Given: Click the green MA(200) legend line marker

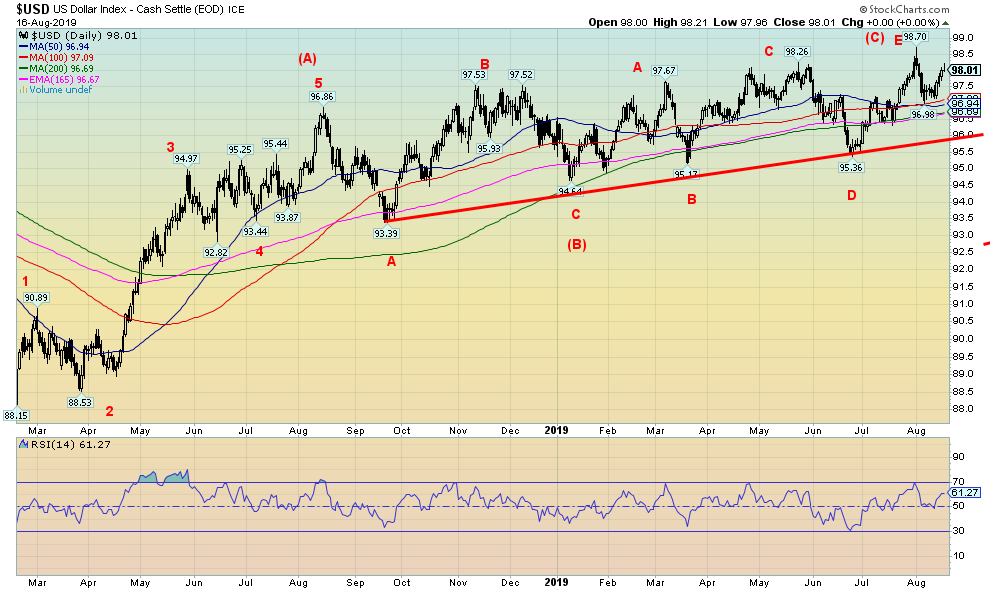Looking at the screenshot, I should tap(22, 68).
